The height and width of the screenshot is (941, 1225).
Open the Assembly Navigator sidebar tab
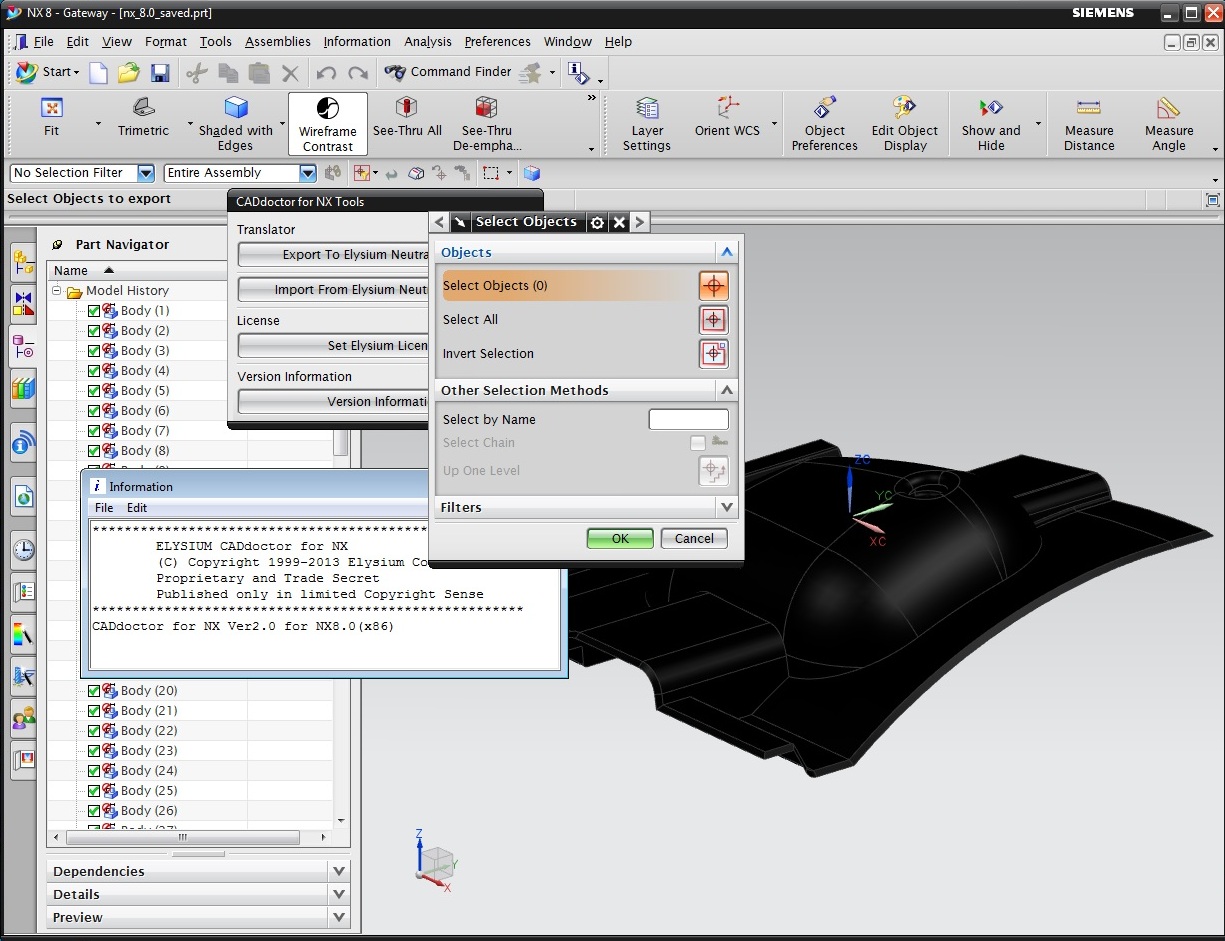click(24, 263)
